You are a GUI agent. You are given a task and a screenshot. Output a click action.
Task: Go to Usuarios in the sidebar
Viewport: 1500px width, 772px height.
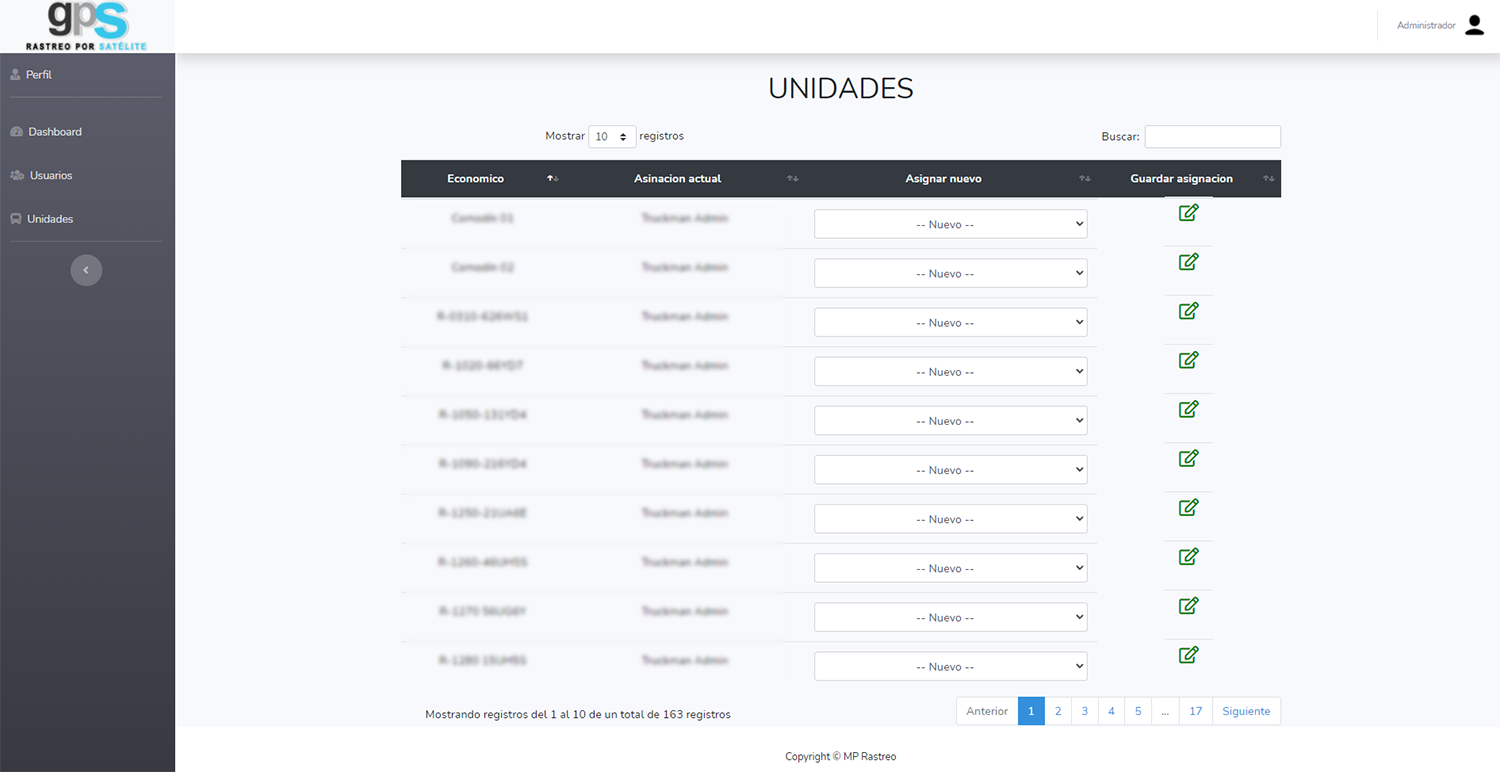(51, 176)
